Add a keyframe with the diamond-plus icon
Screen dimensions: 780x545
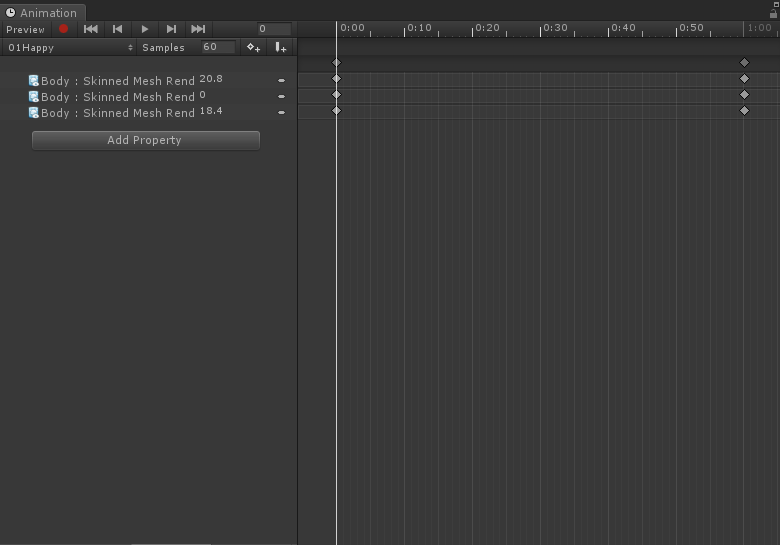254,48
